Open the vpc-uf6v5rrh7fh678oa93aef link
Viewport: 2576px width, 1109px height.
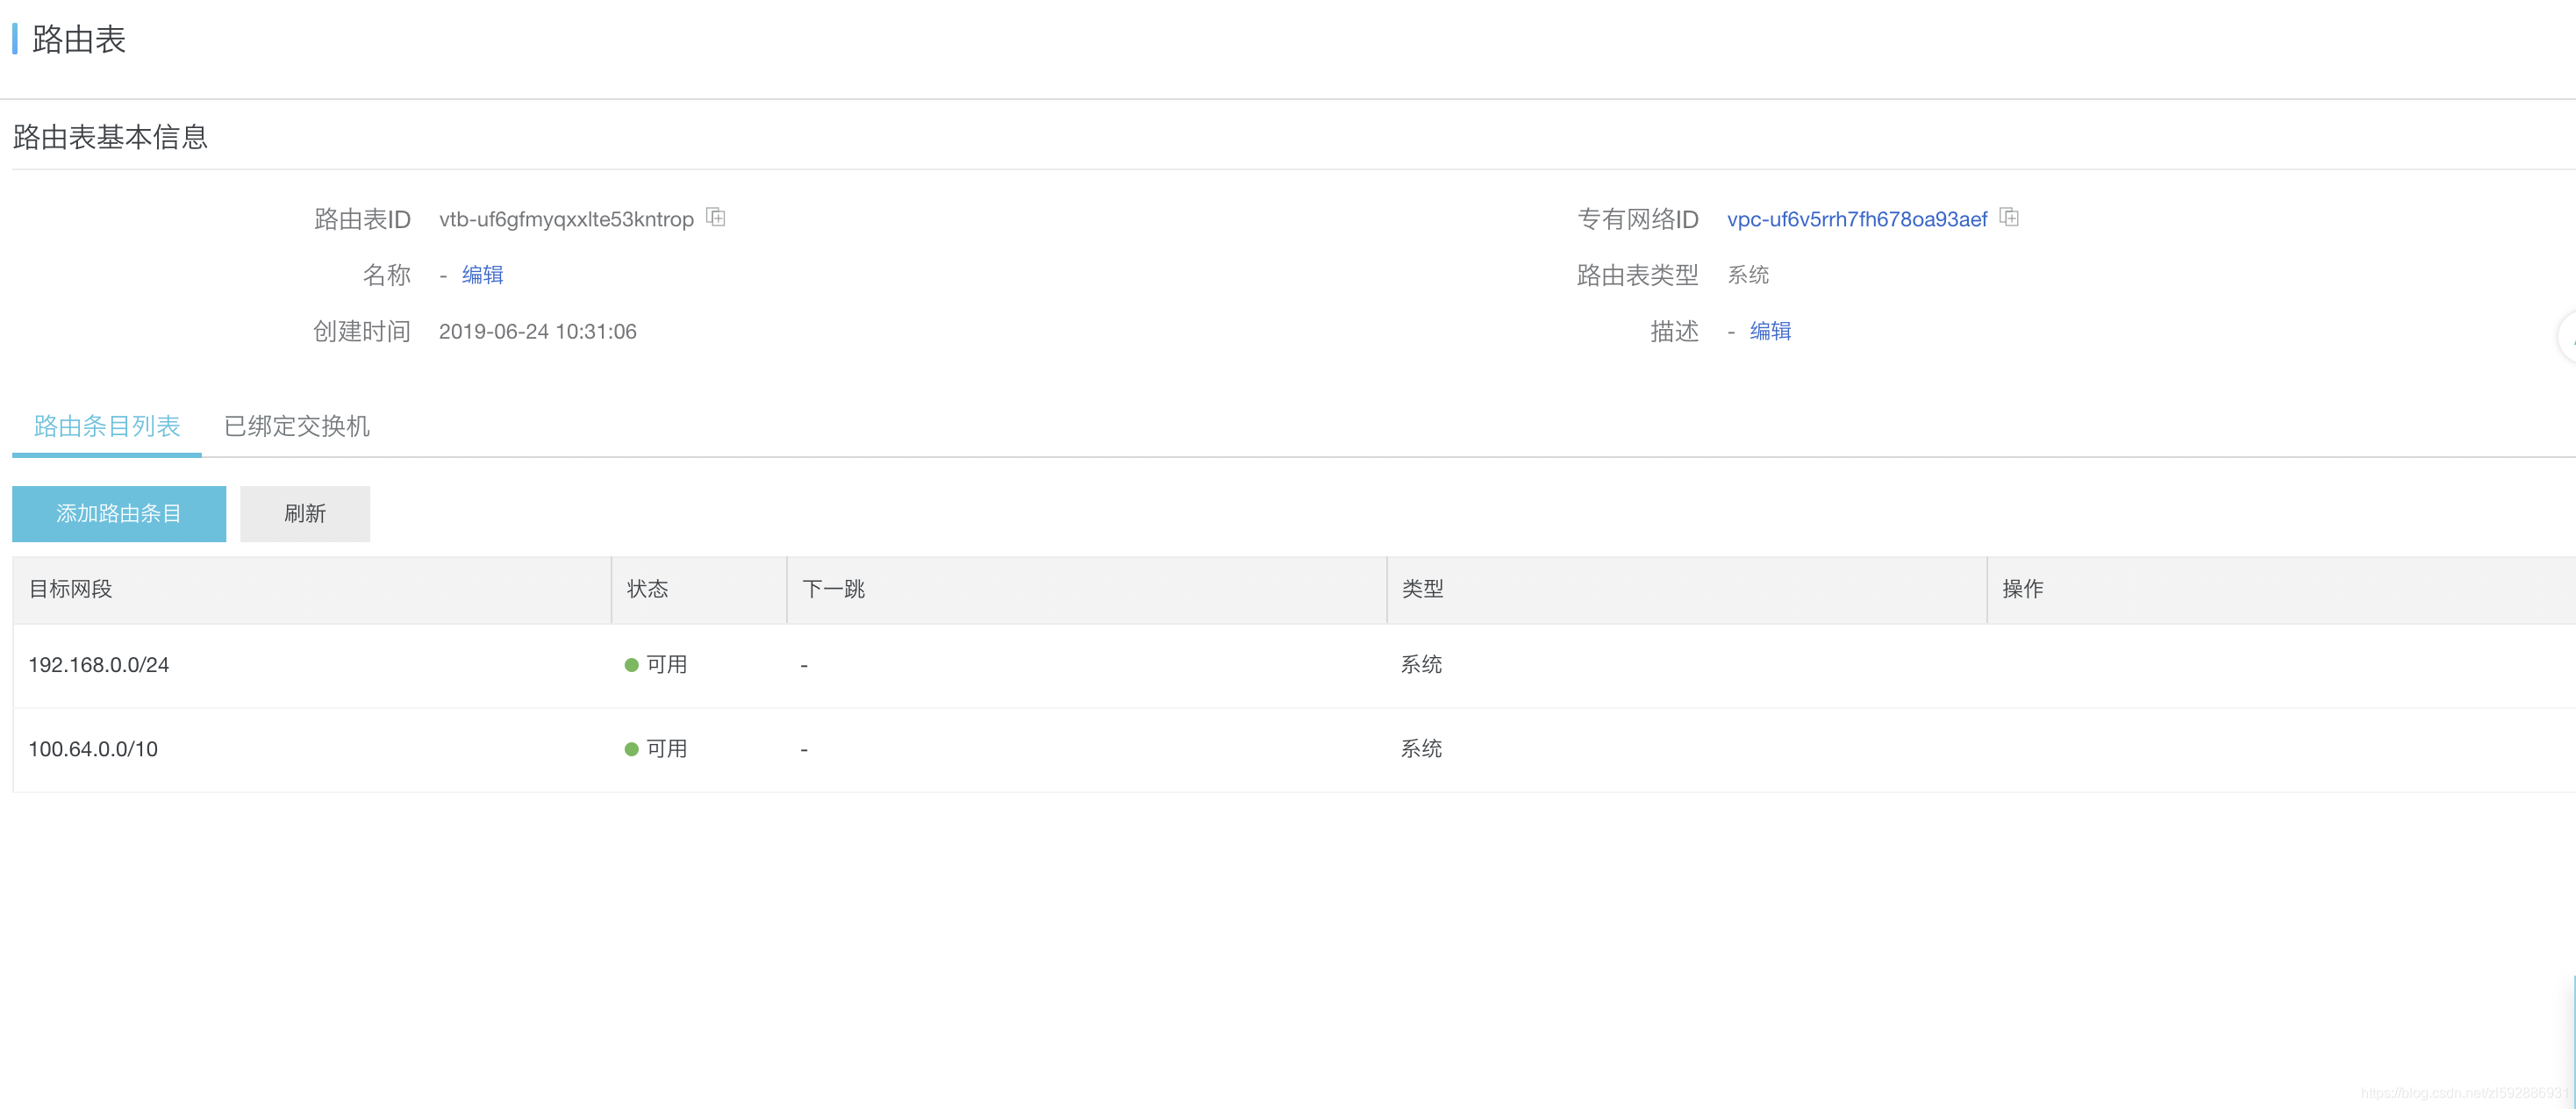[1856, 219]
